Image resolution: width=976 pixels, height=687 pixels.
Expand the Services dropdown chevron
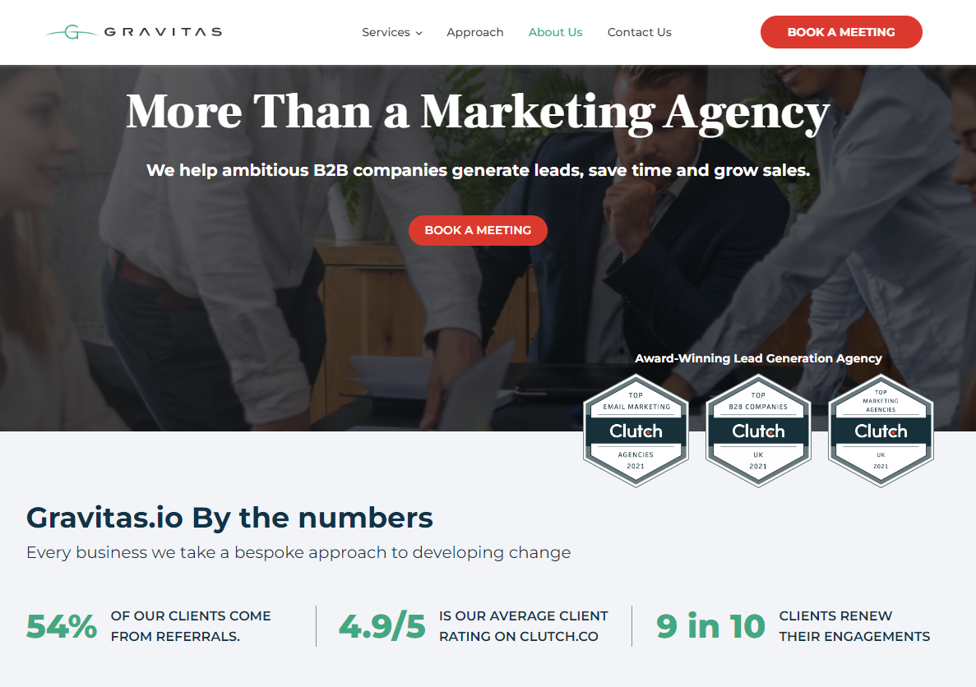click(420, 33)
